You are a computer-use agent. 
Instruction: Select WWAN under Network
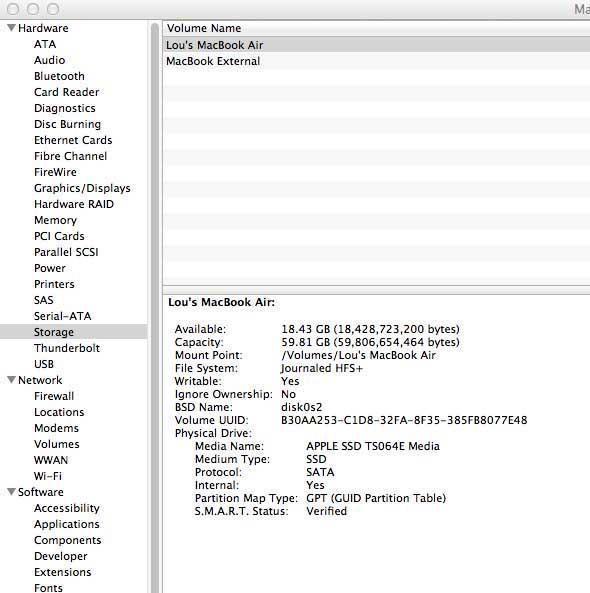[51, 460]
